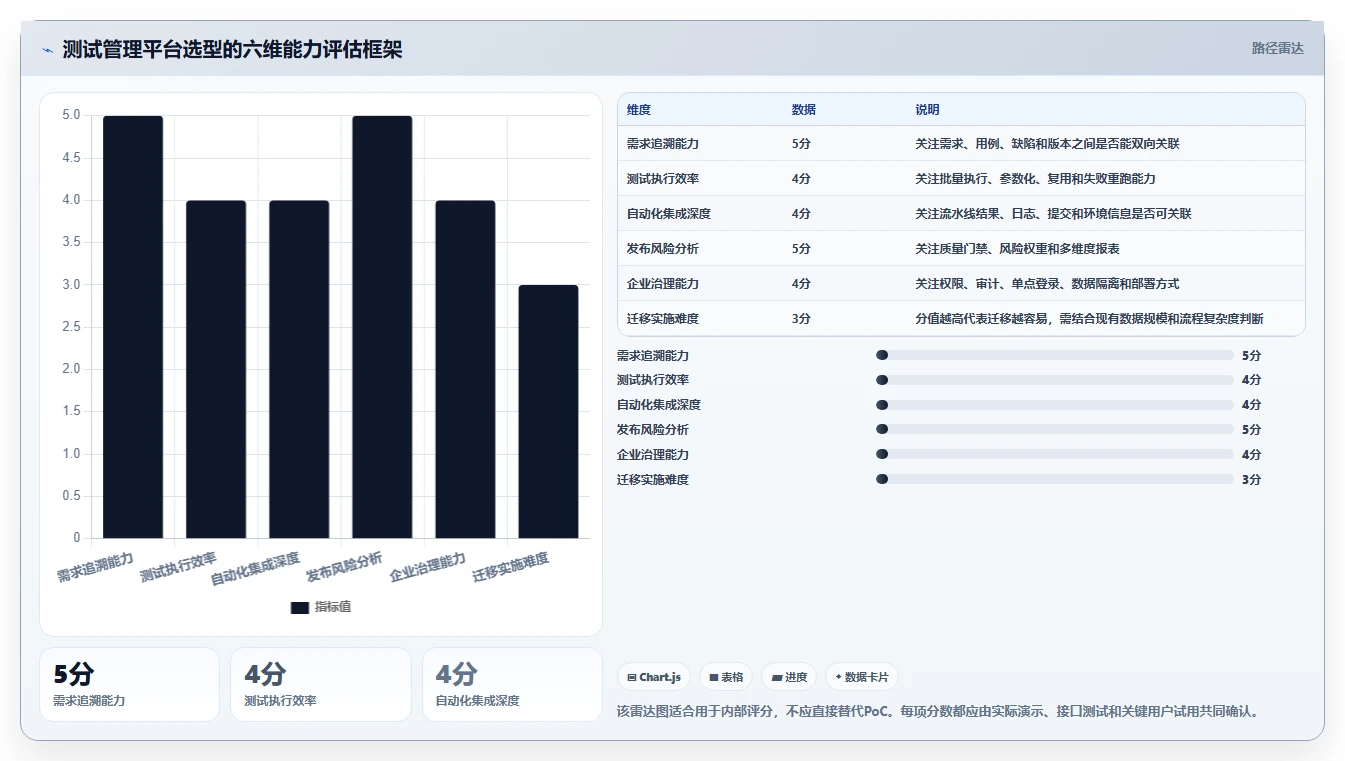Select the 需求追溯能力 cell in the table
Screen dimensions: 1345x761
tap(663, 144)
